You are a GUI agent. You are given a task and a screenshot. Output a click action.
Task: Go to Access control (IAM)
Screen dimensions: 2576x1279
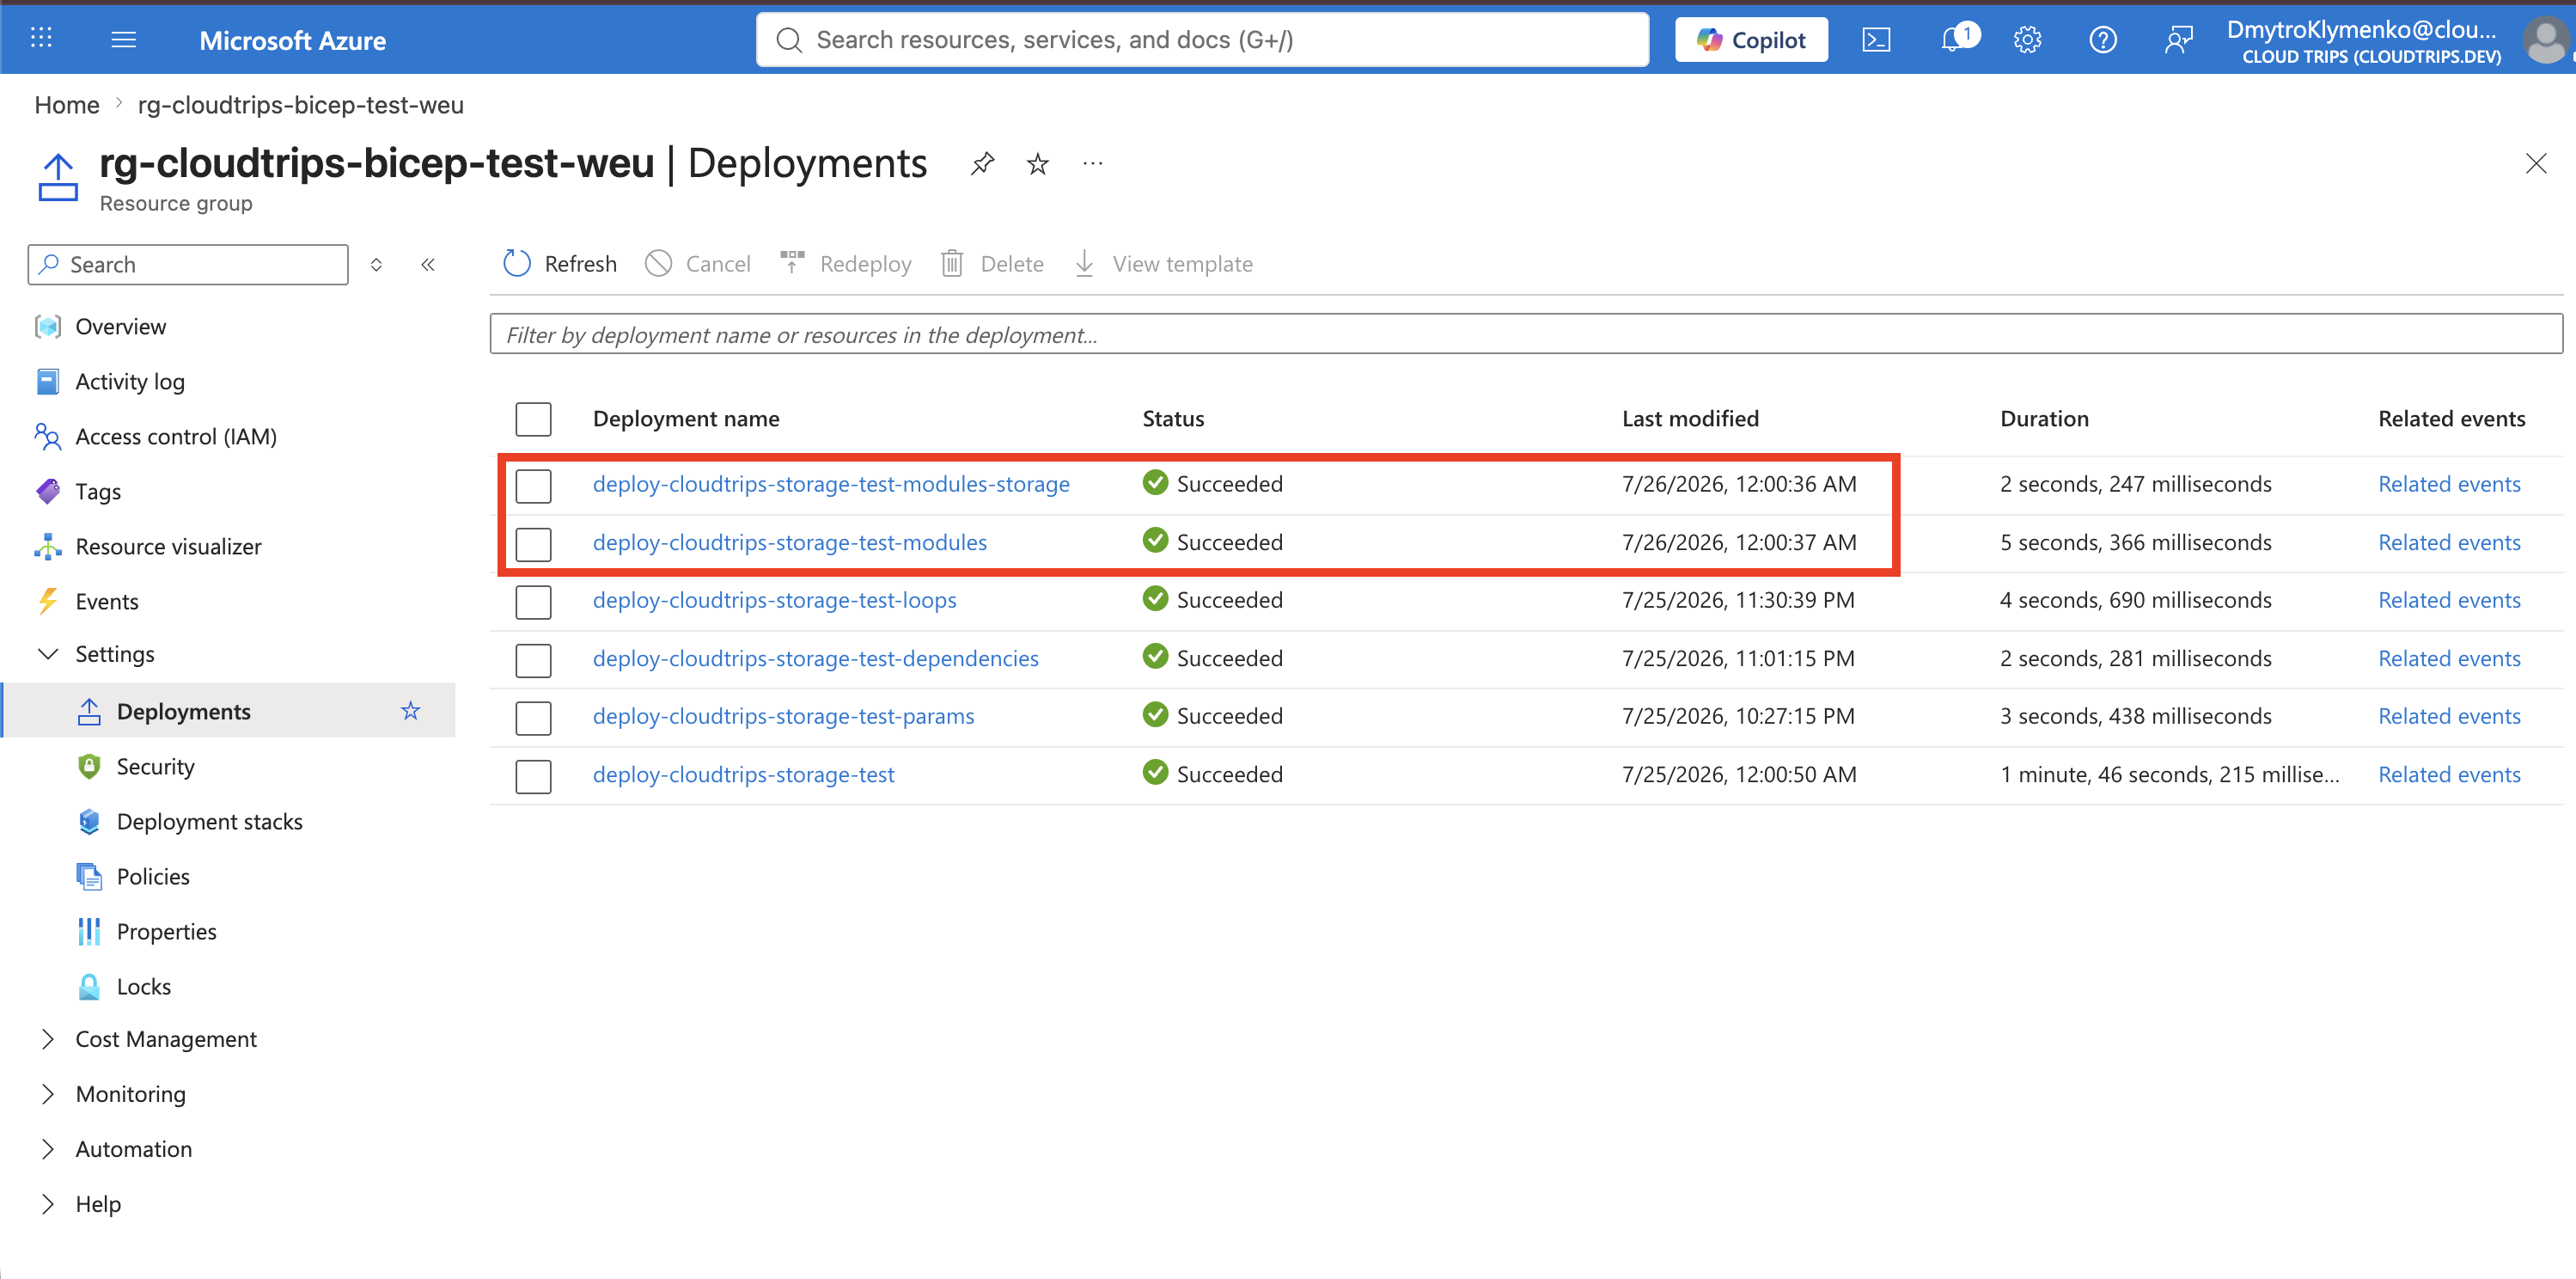pos(176,436)
